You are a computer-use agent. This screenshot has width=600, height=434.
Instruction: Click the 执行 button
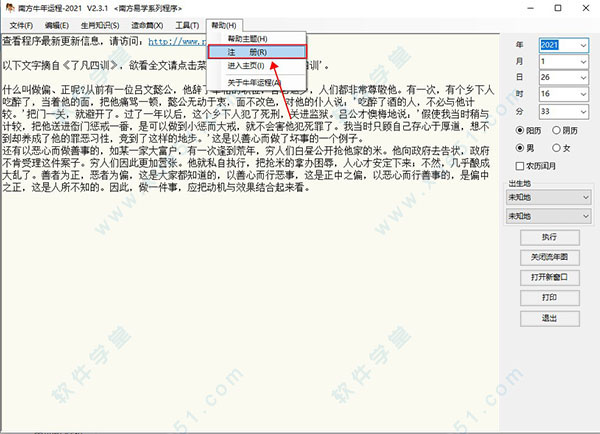pyautogui.click(x=549, y=237)
